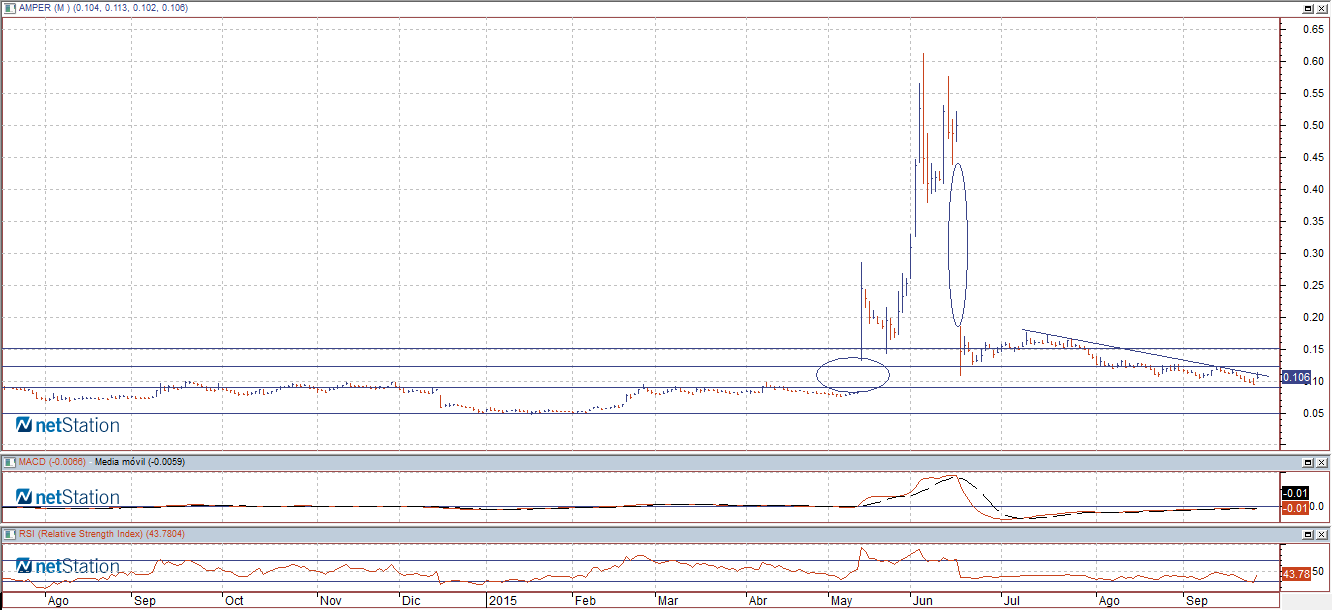The image size is (1332, 610).
Task: Click the 43.78 RSI value tag
Action: [1295, 574]
